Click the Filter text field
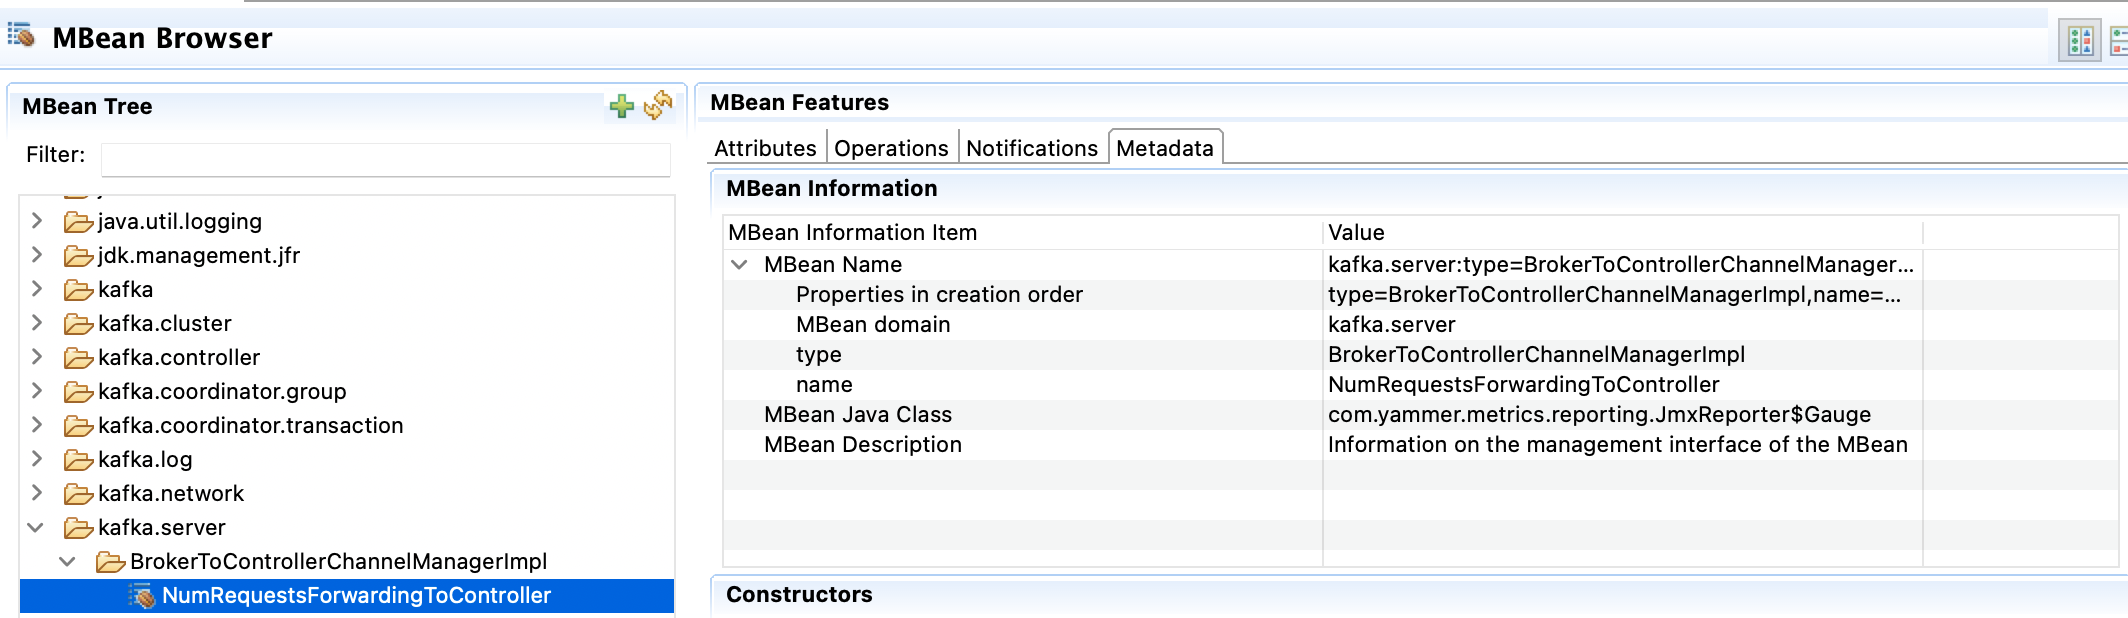The height and width of the screenshot is (618, 2128). pos(385,158)
